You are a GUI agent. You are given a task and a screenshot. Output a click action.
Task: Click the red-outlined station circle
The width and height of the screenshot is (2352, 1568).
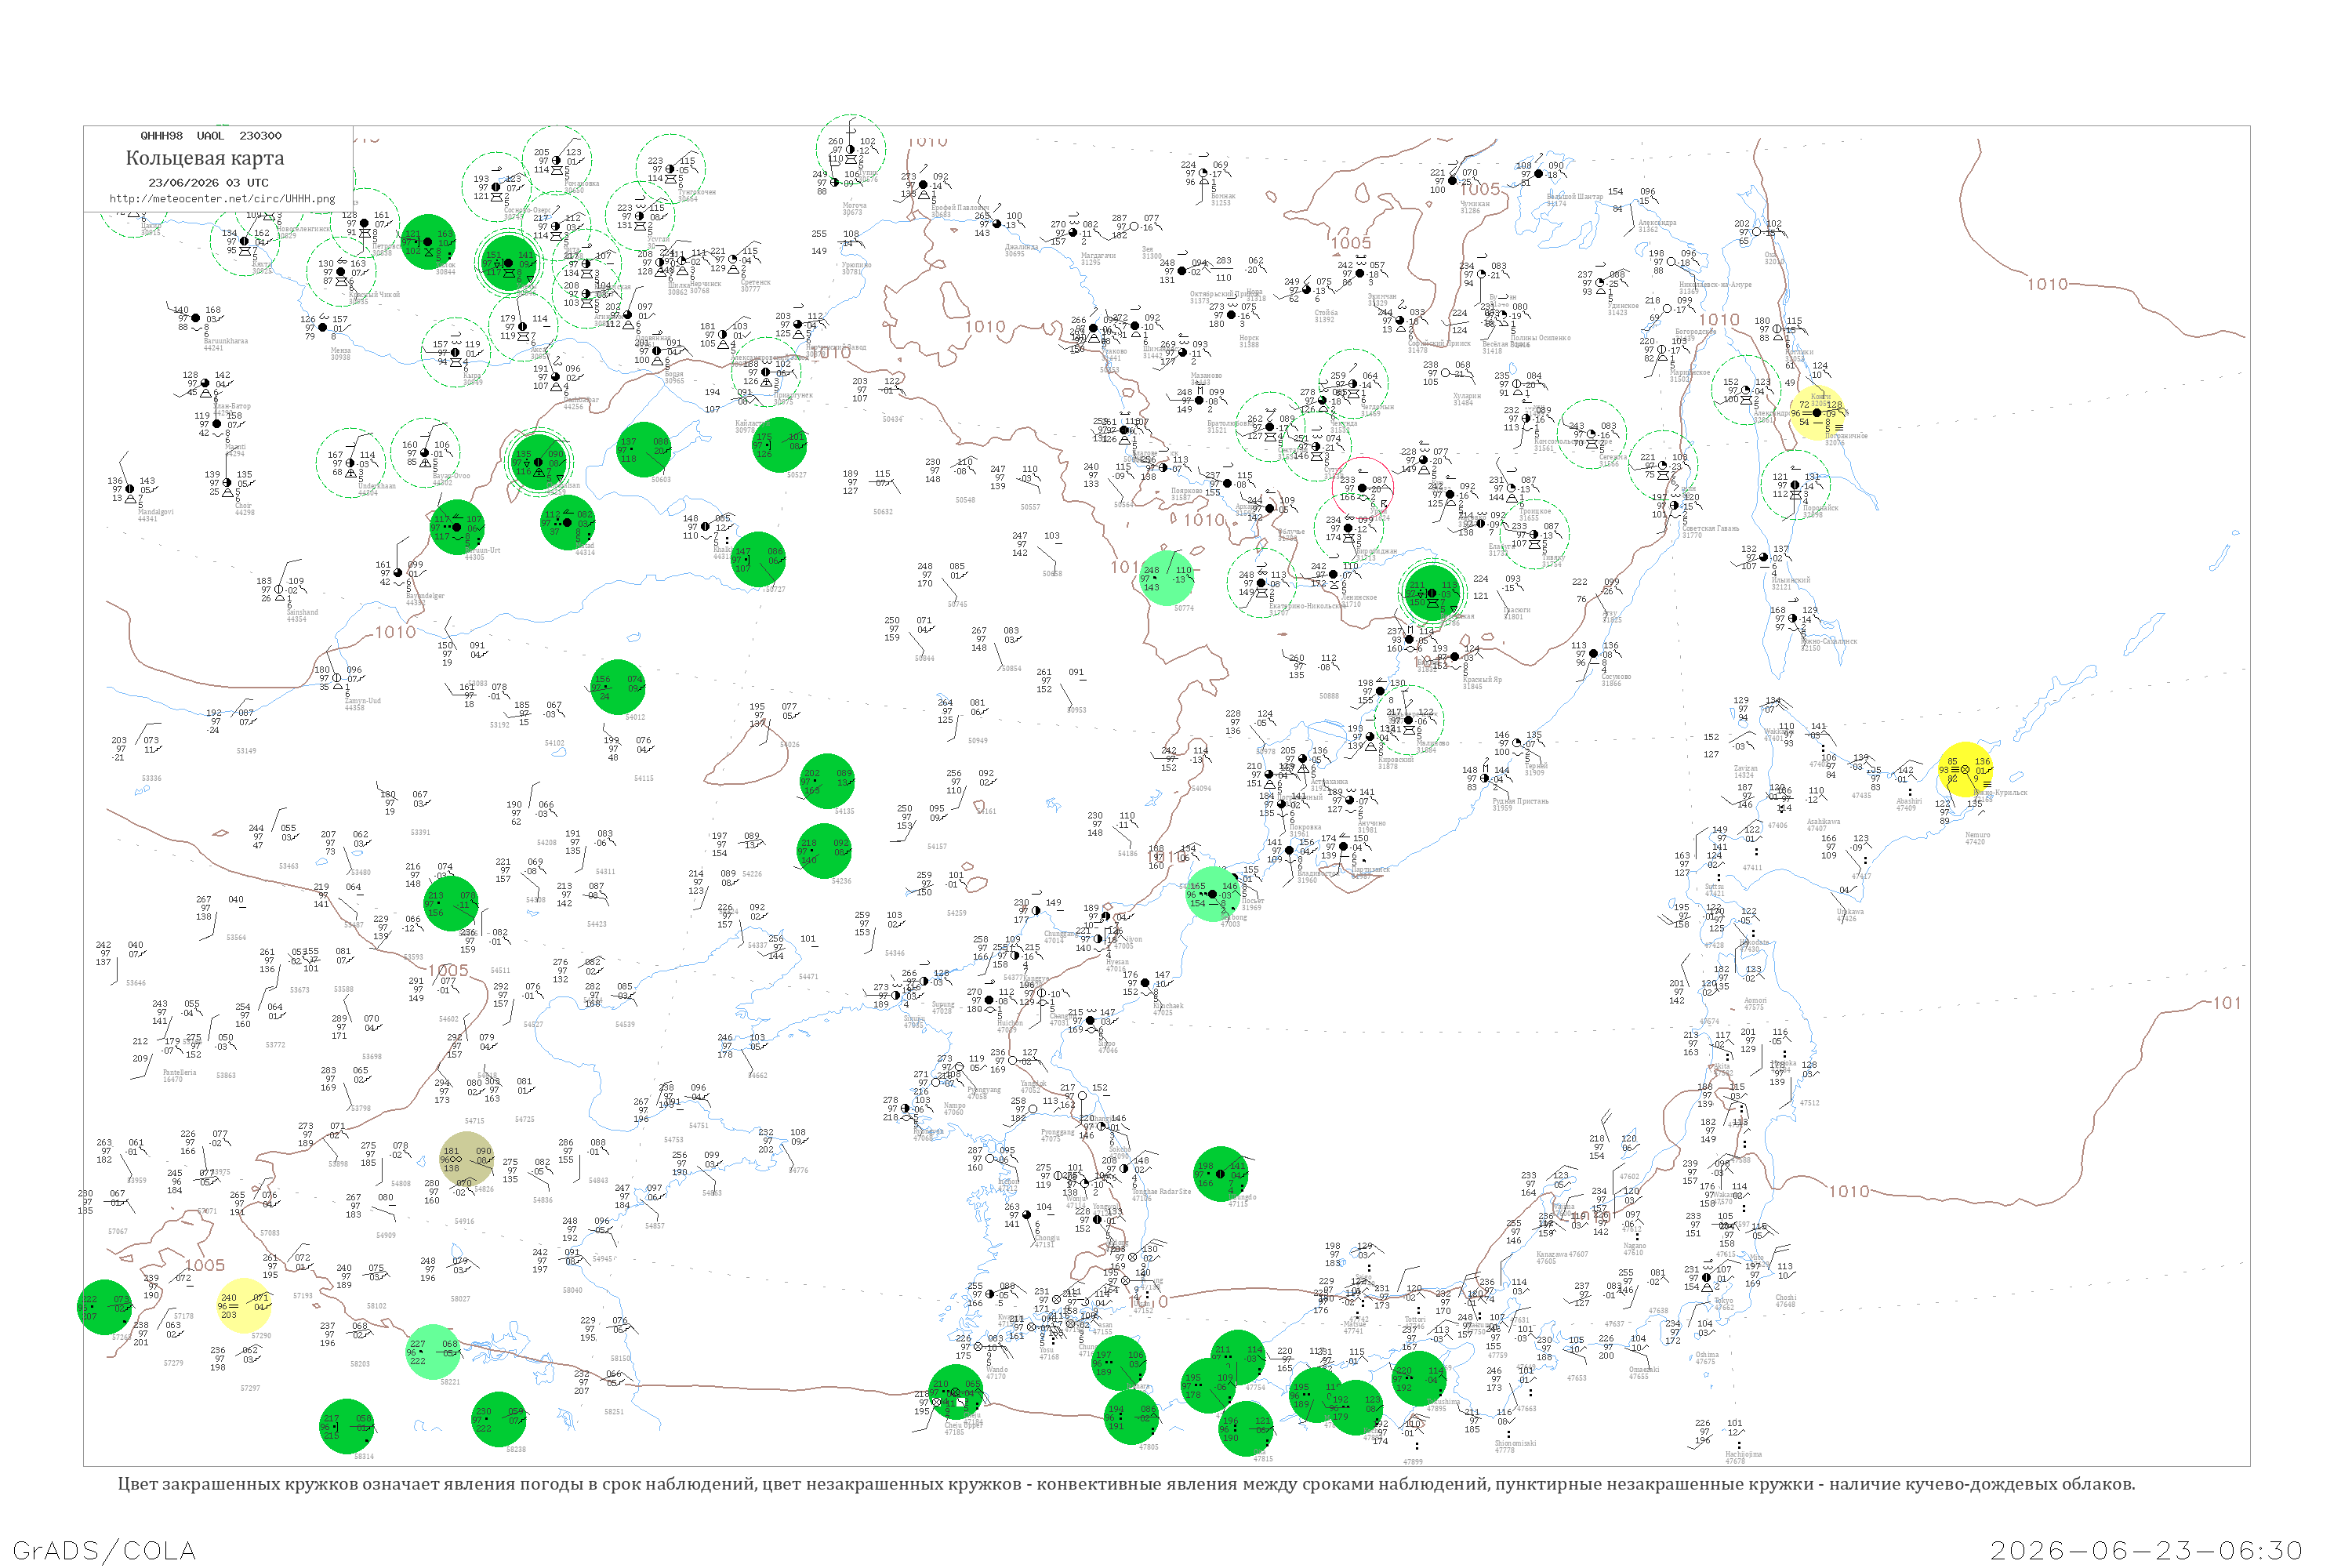coord(1362,488)
